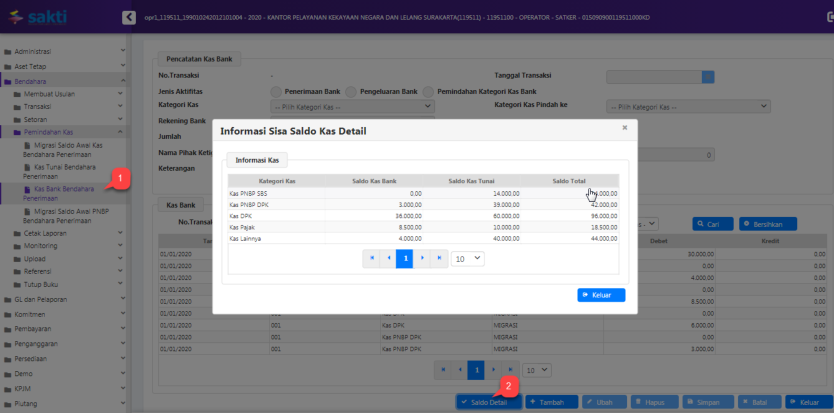The width and height of the screenshot is (834, 413).
Task: Go to last page in dialog pager
Action: [x=438, y=258]
